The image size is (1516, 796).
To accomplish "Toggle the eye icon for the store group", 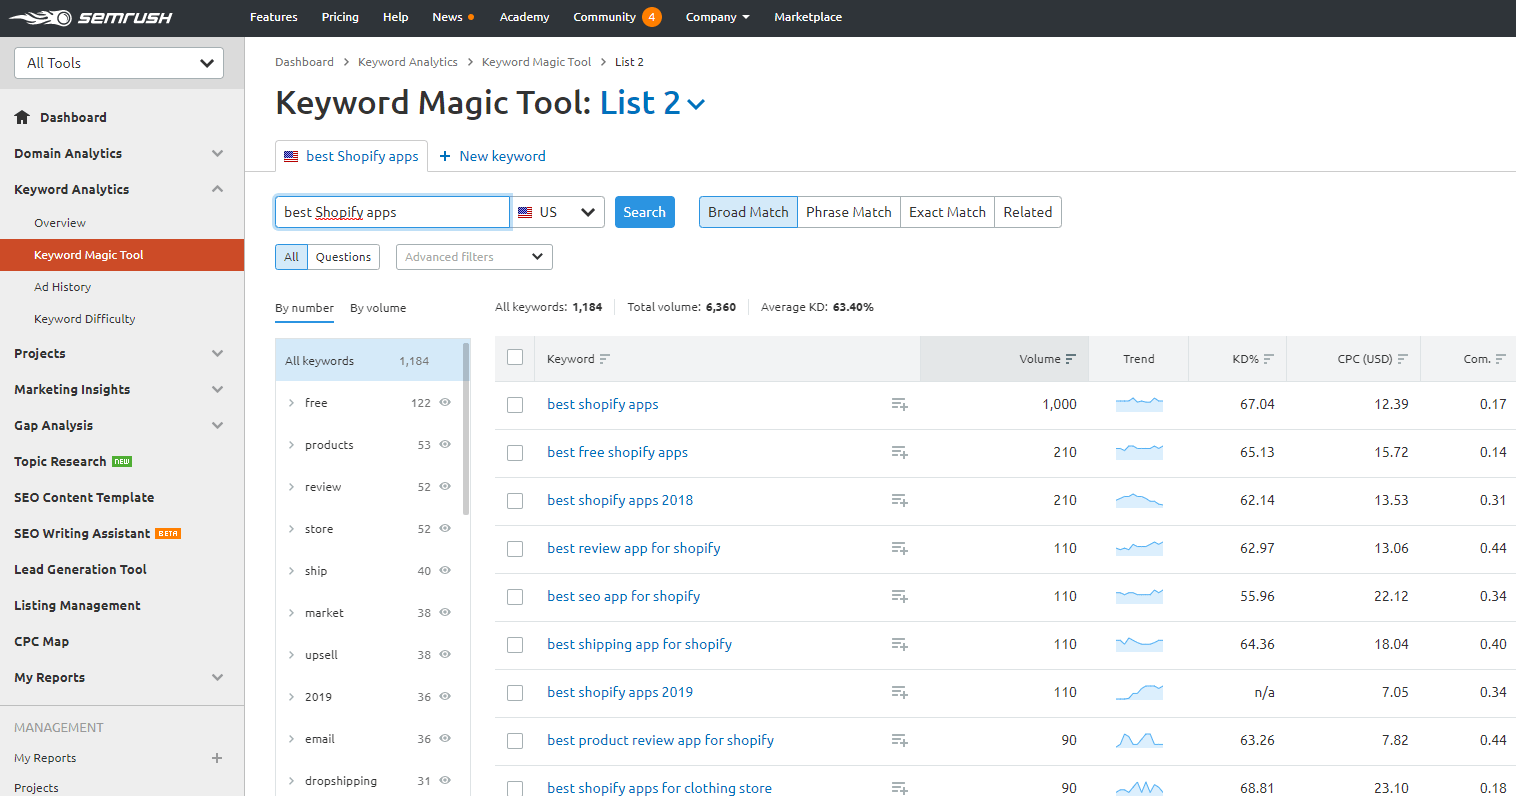I will tap(445, 528).
